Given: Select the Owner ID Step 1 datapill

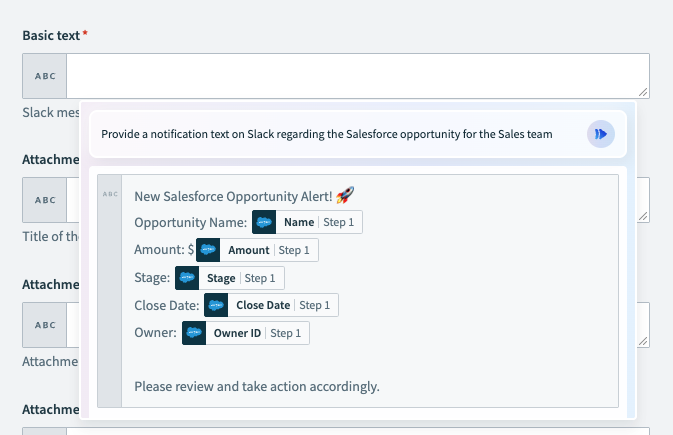Looking at the screenshot, I should click(x=246, y=333).
